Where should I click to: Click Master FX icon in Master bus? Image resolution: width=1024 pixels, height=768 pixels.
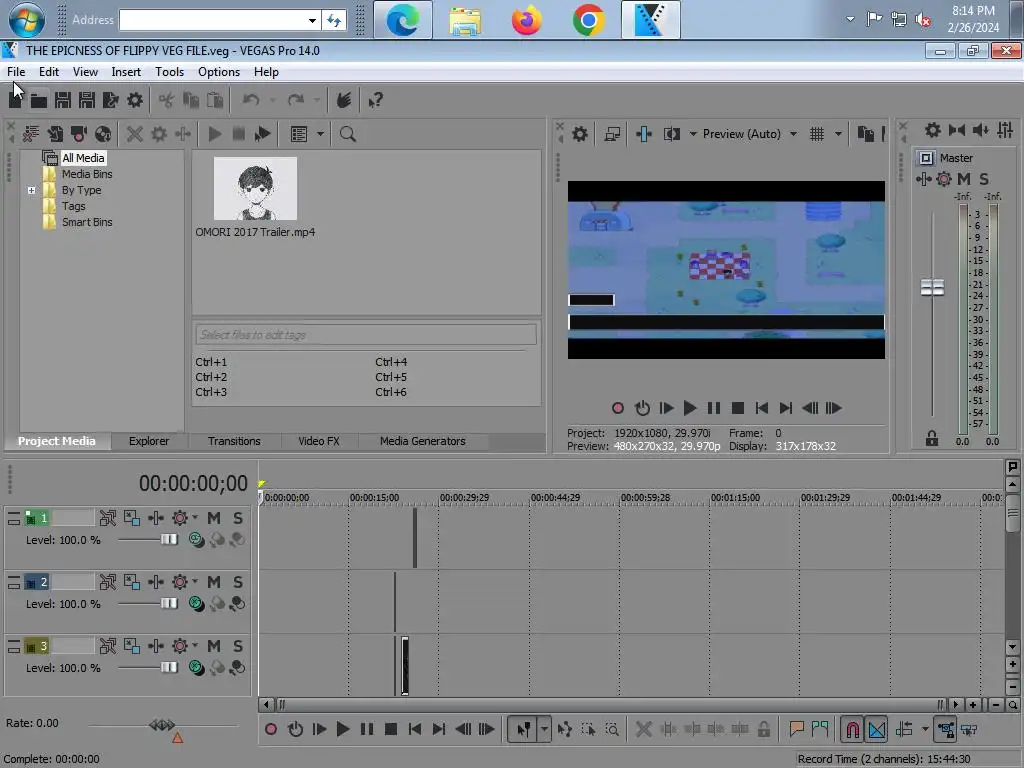click(923, 179)
